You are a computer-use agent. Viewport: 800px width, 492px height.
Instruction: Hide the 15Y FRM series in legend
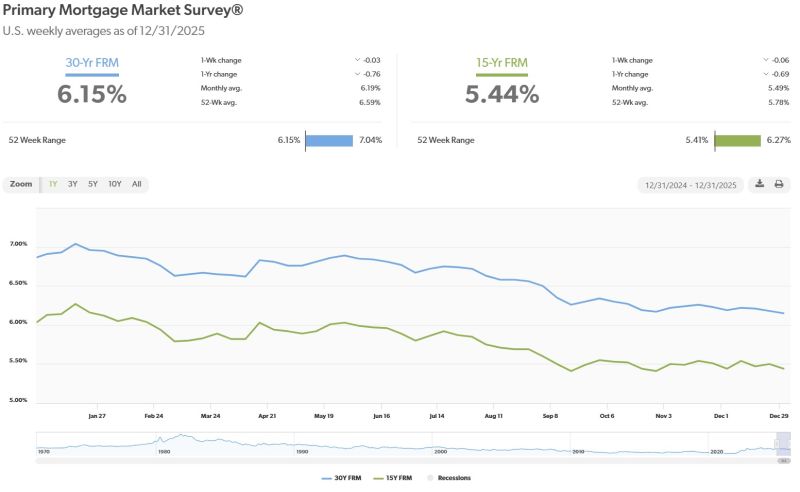click(393, 478)
